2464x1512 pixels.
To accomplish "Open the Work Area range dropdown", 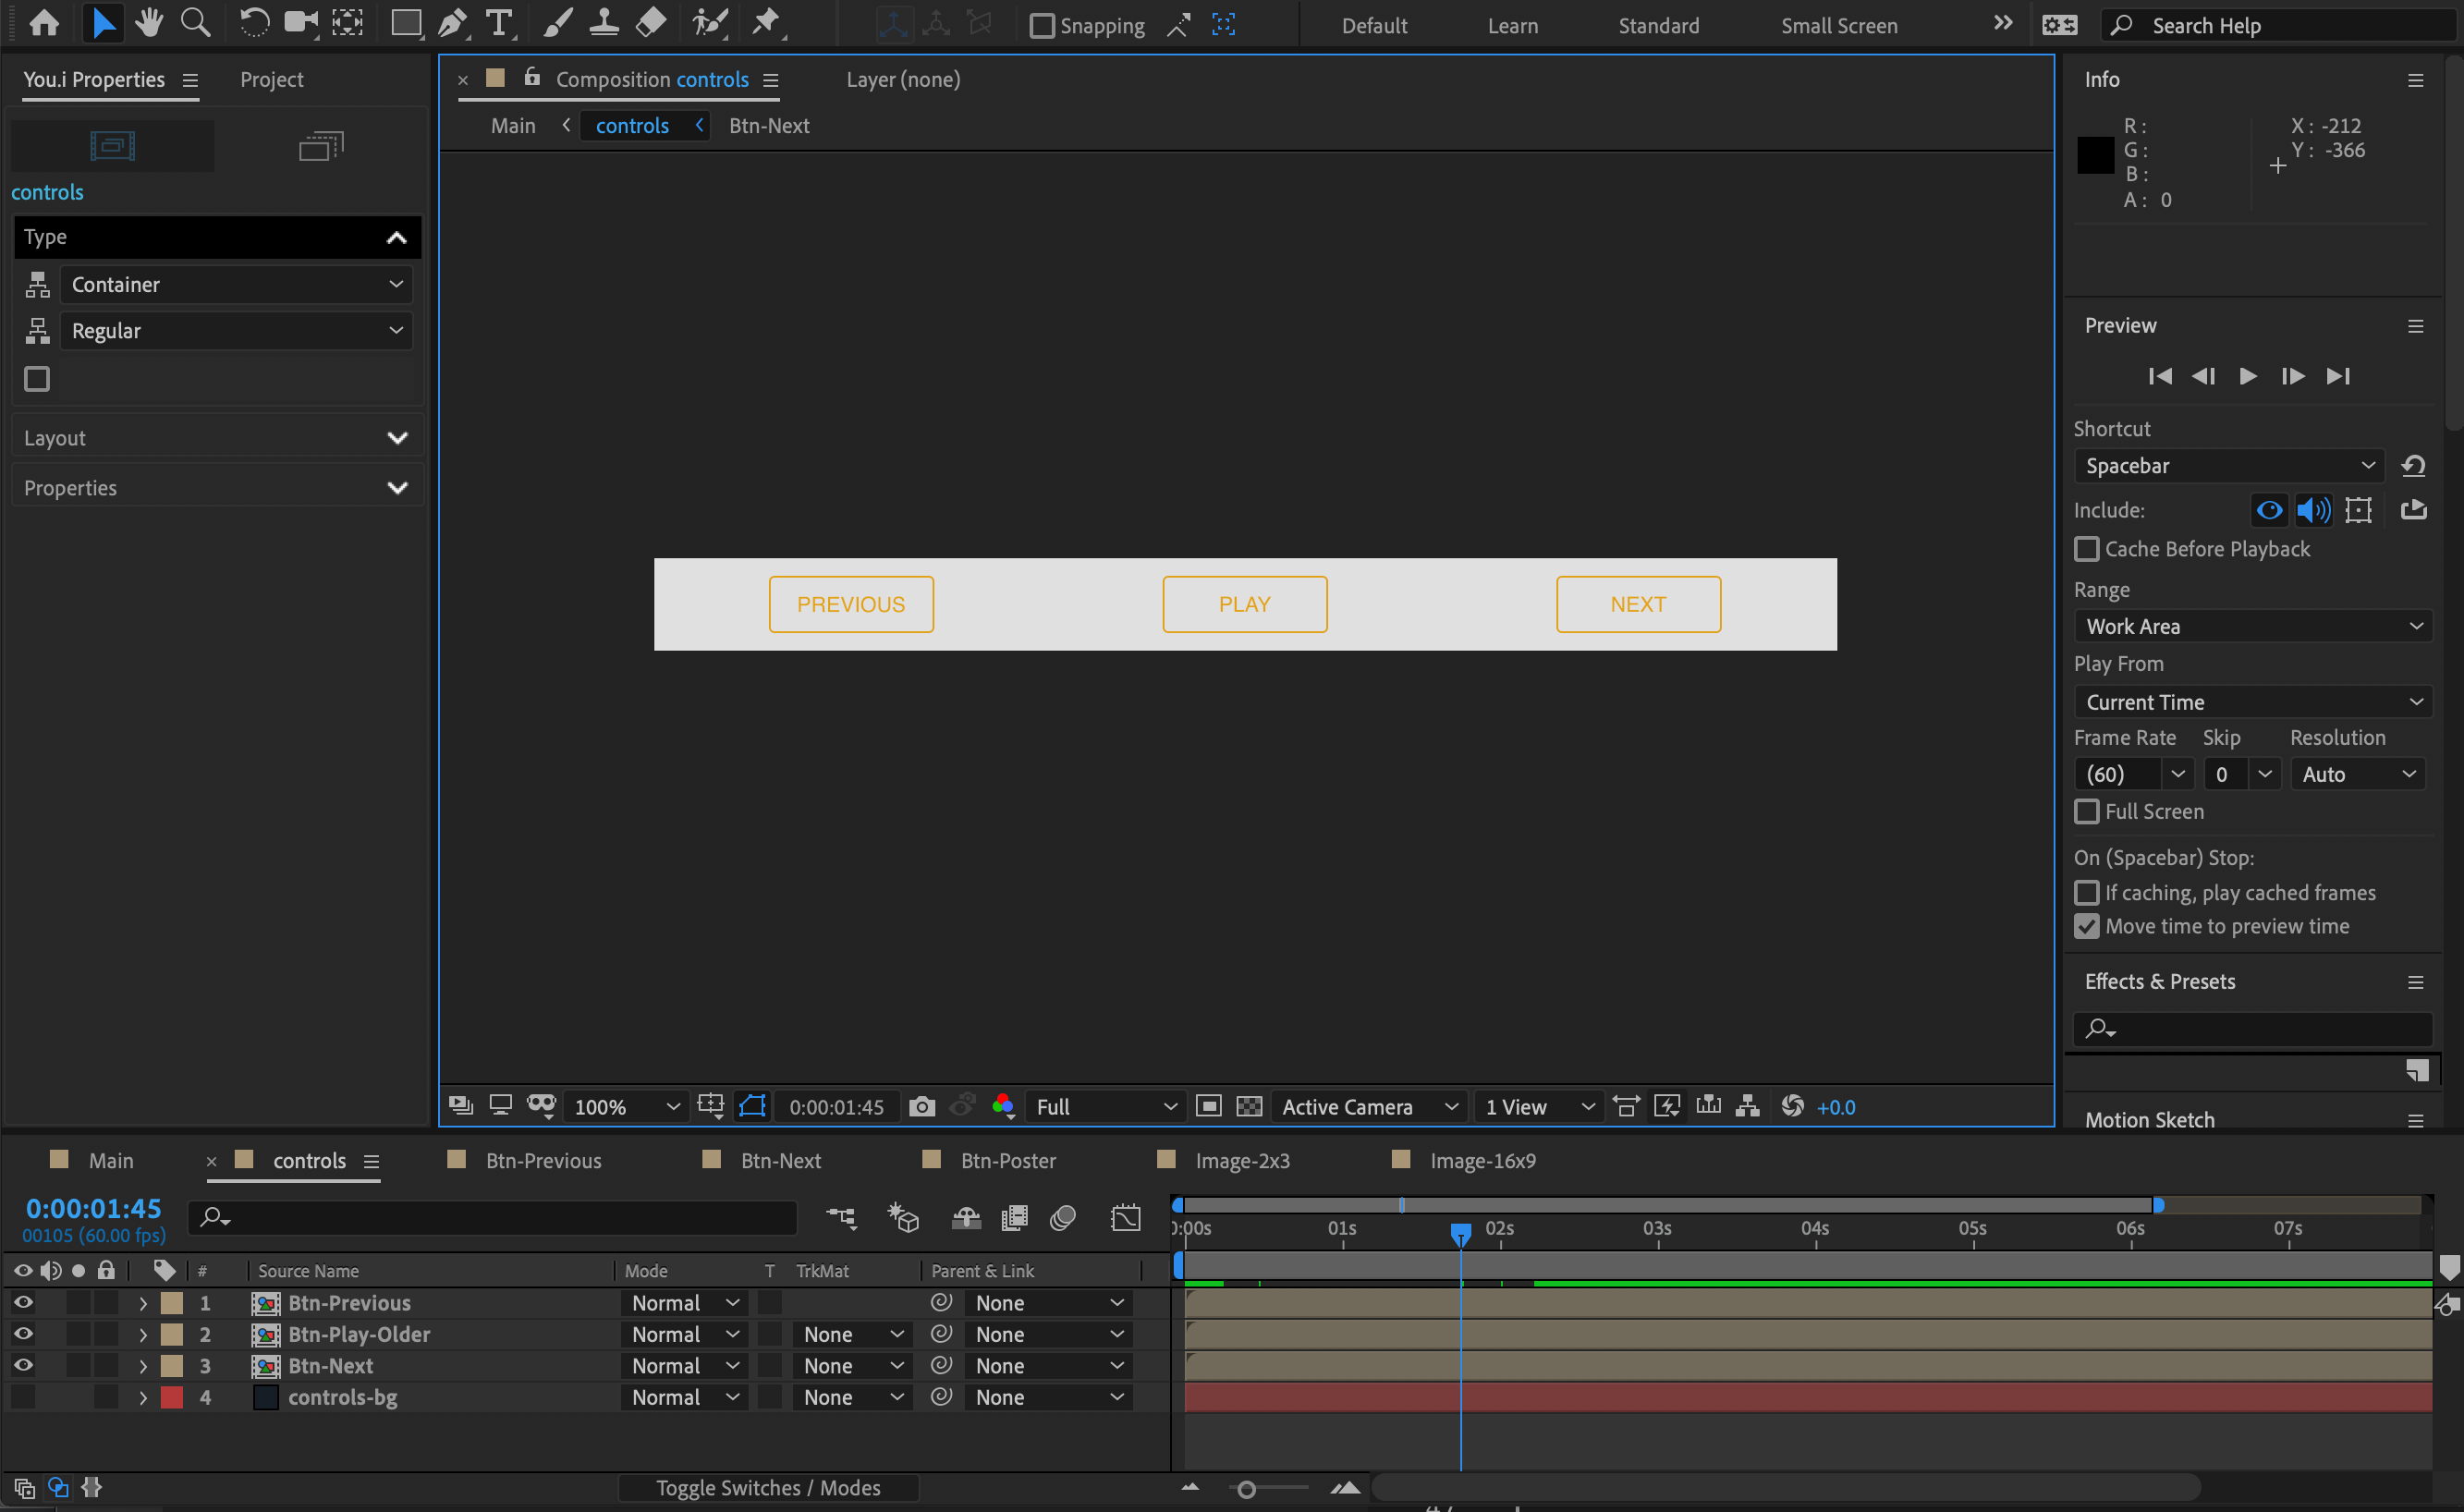I will pyautogui.click(x=2252, y=626).
